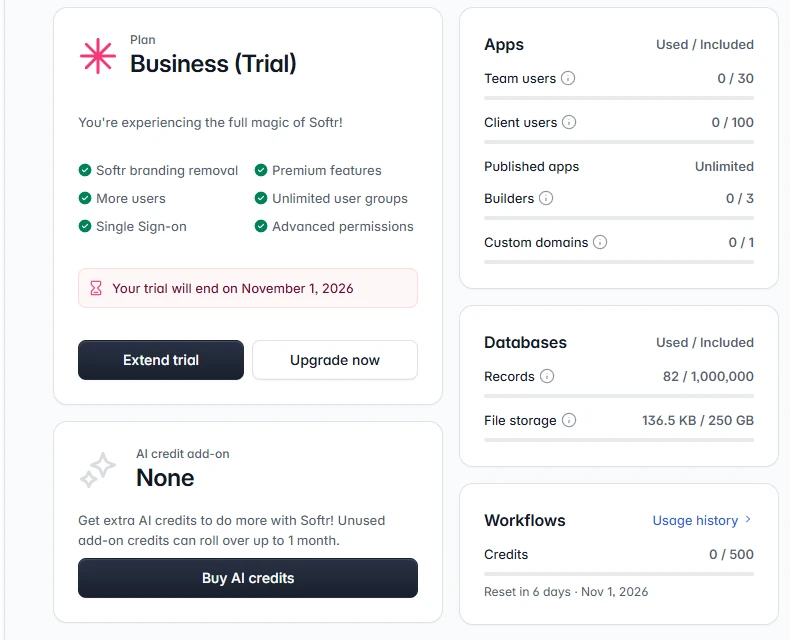Click the Builders usage bar
790x640 pixels.
[x=619, y=218]
